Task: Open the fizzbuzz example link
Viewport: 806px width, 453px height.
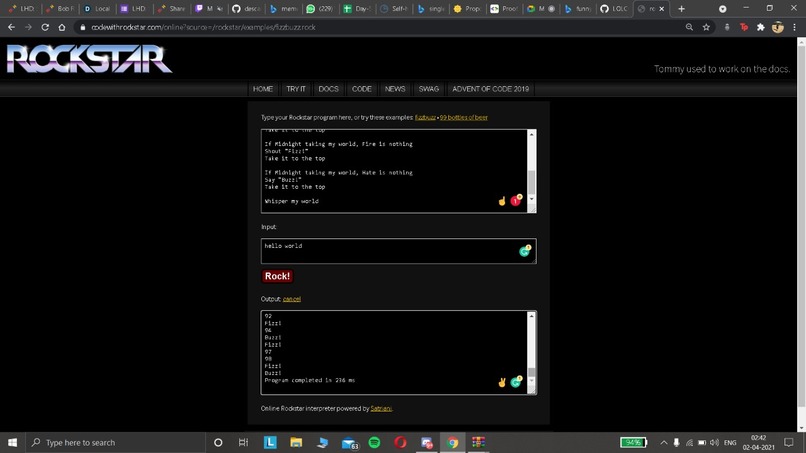Action: point(425,117)
